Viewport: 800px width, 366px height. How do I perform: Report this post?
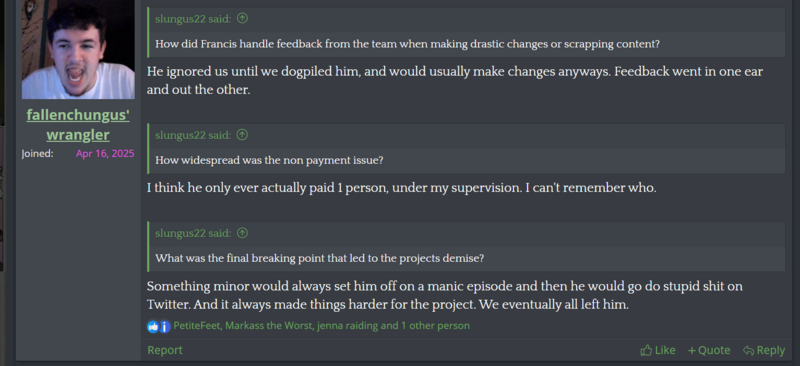tap(165, 350)
